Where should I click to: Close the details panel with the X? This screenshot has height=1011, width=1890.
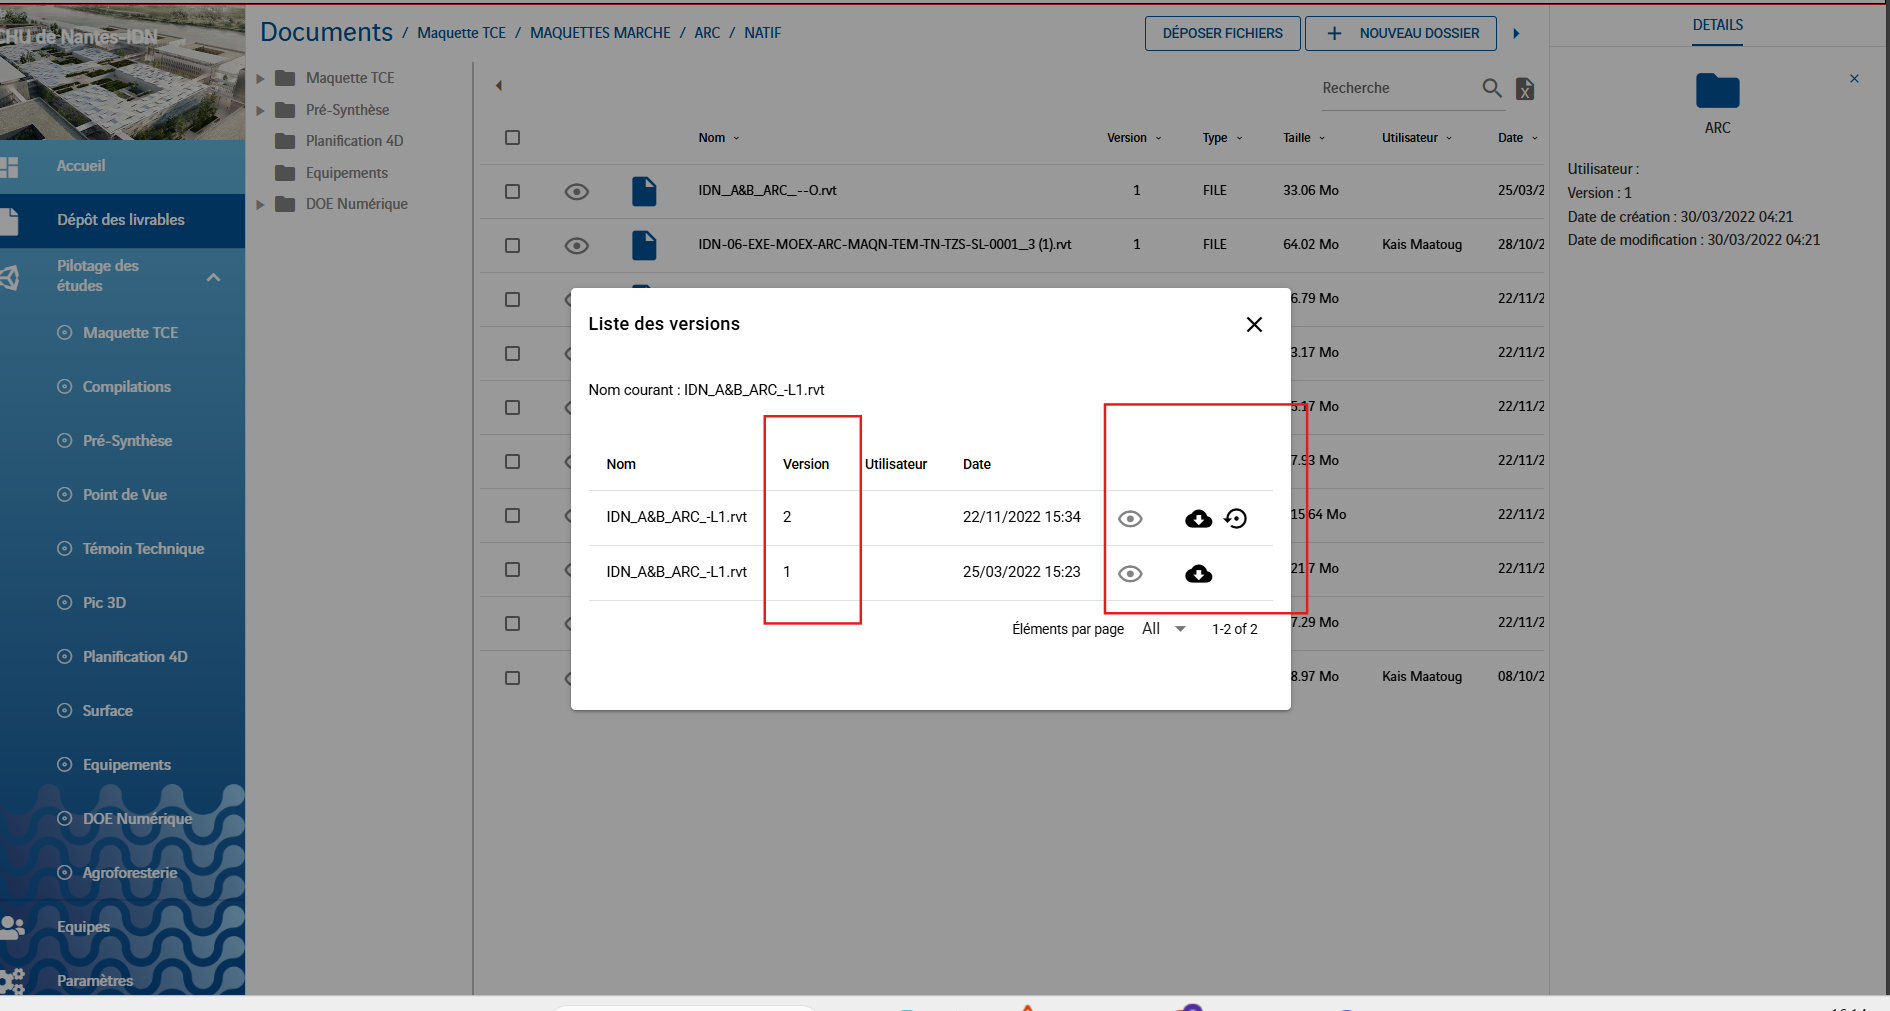pyautogui.click(x=1854, y=79)
